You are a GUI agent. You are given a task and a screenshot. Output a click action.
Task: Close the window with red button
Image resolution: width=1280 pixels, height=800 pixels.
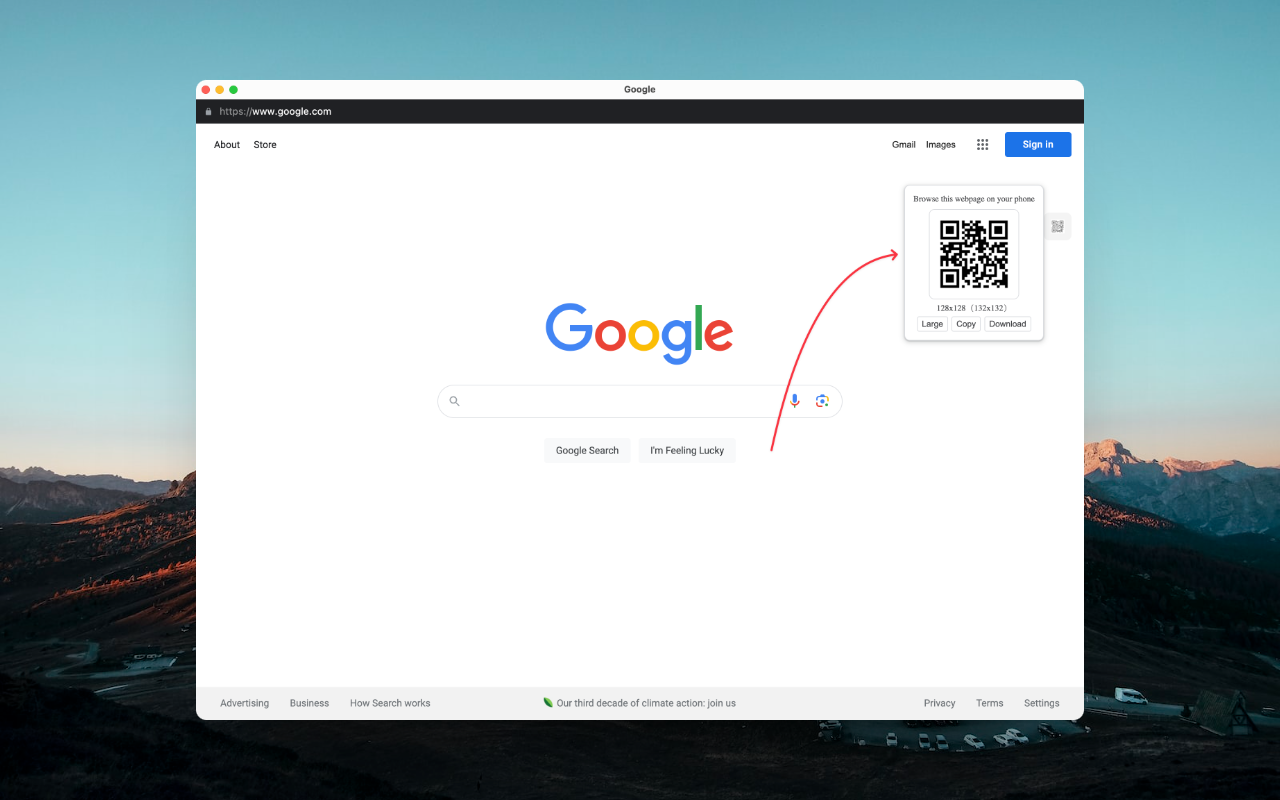206,90
